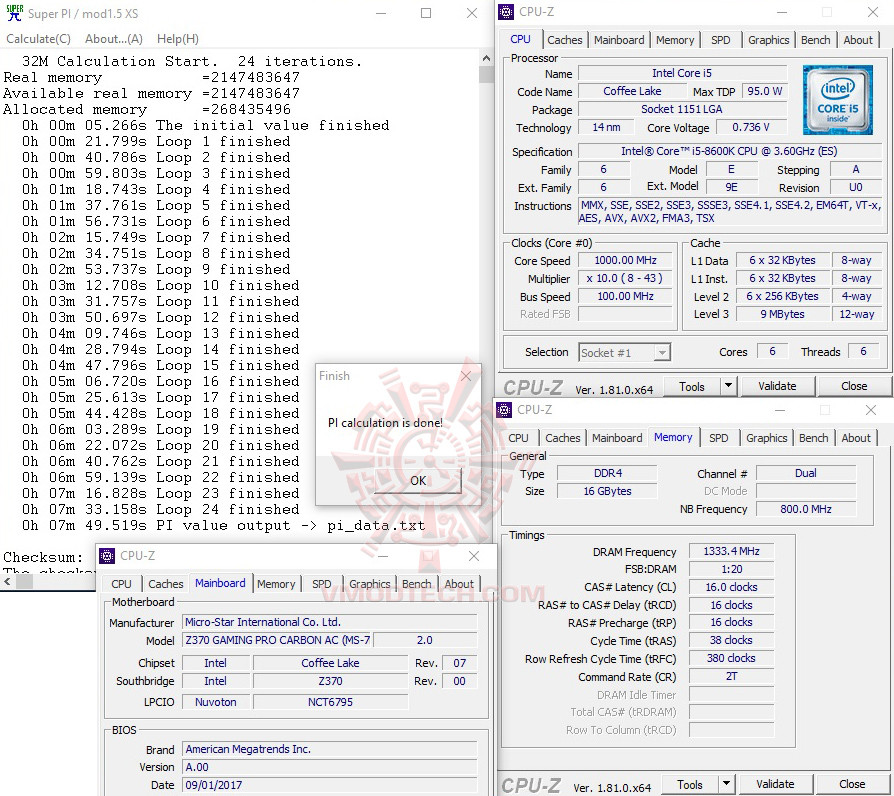Click Validate button in top CPU-Z window
Viewport: 894px width, 796px height.
click(x=777, y=387)
